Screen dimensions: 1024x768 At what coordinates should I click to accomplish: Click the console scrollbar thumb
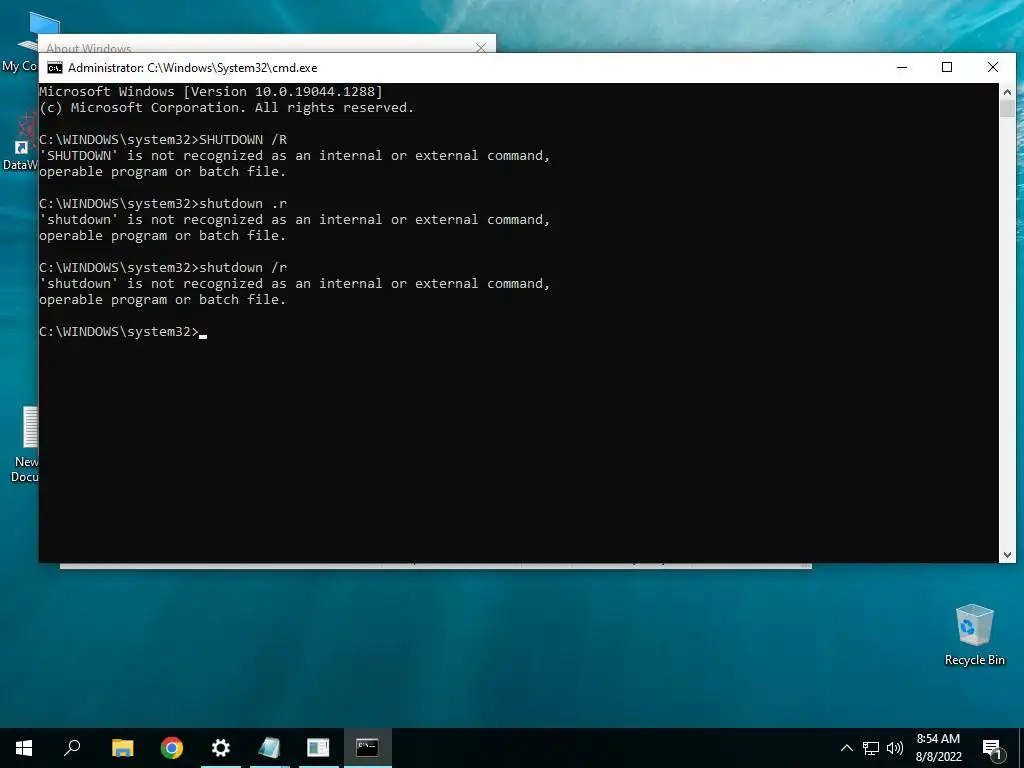coord(1007,109)
